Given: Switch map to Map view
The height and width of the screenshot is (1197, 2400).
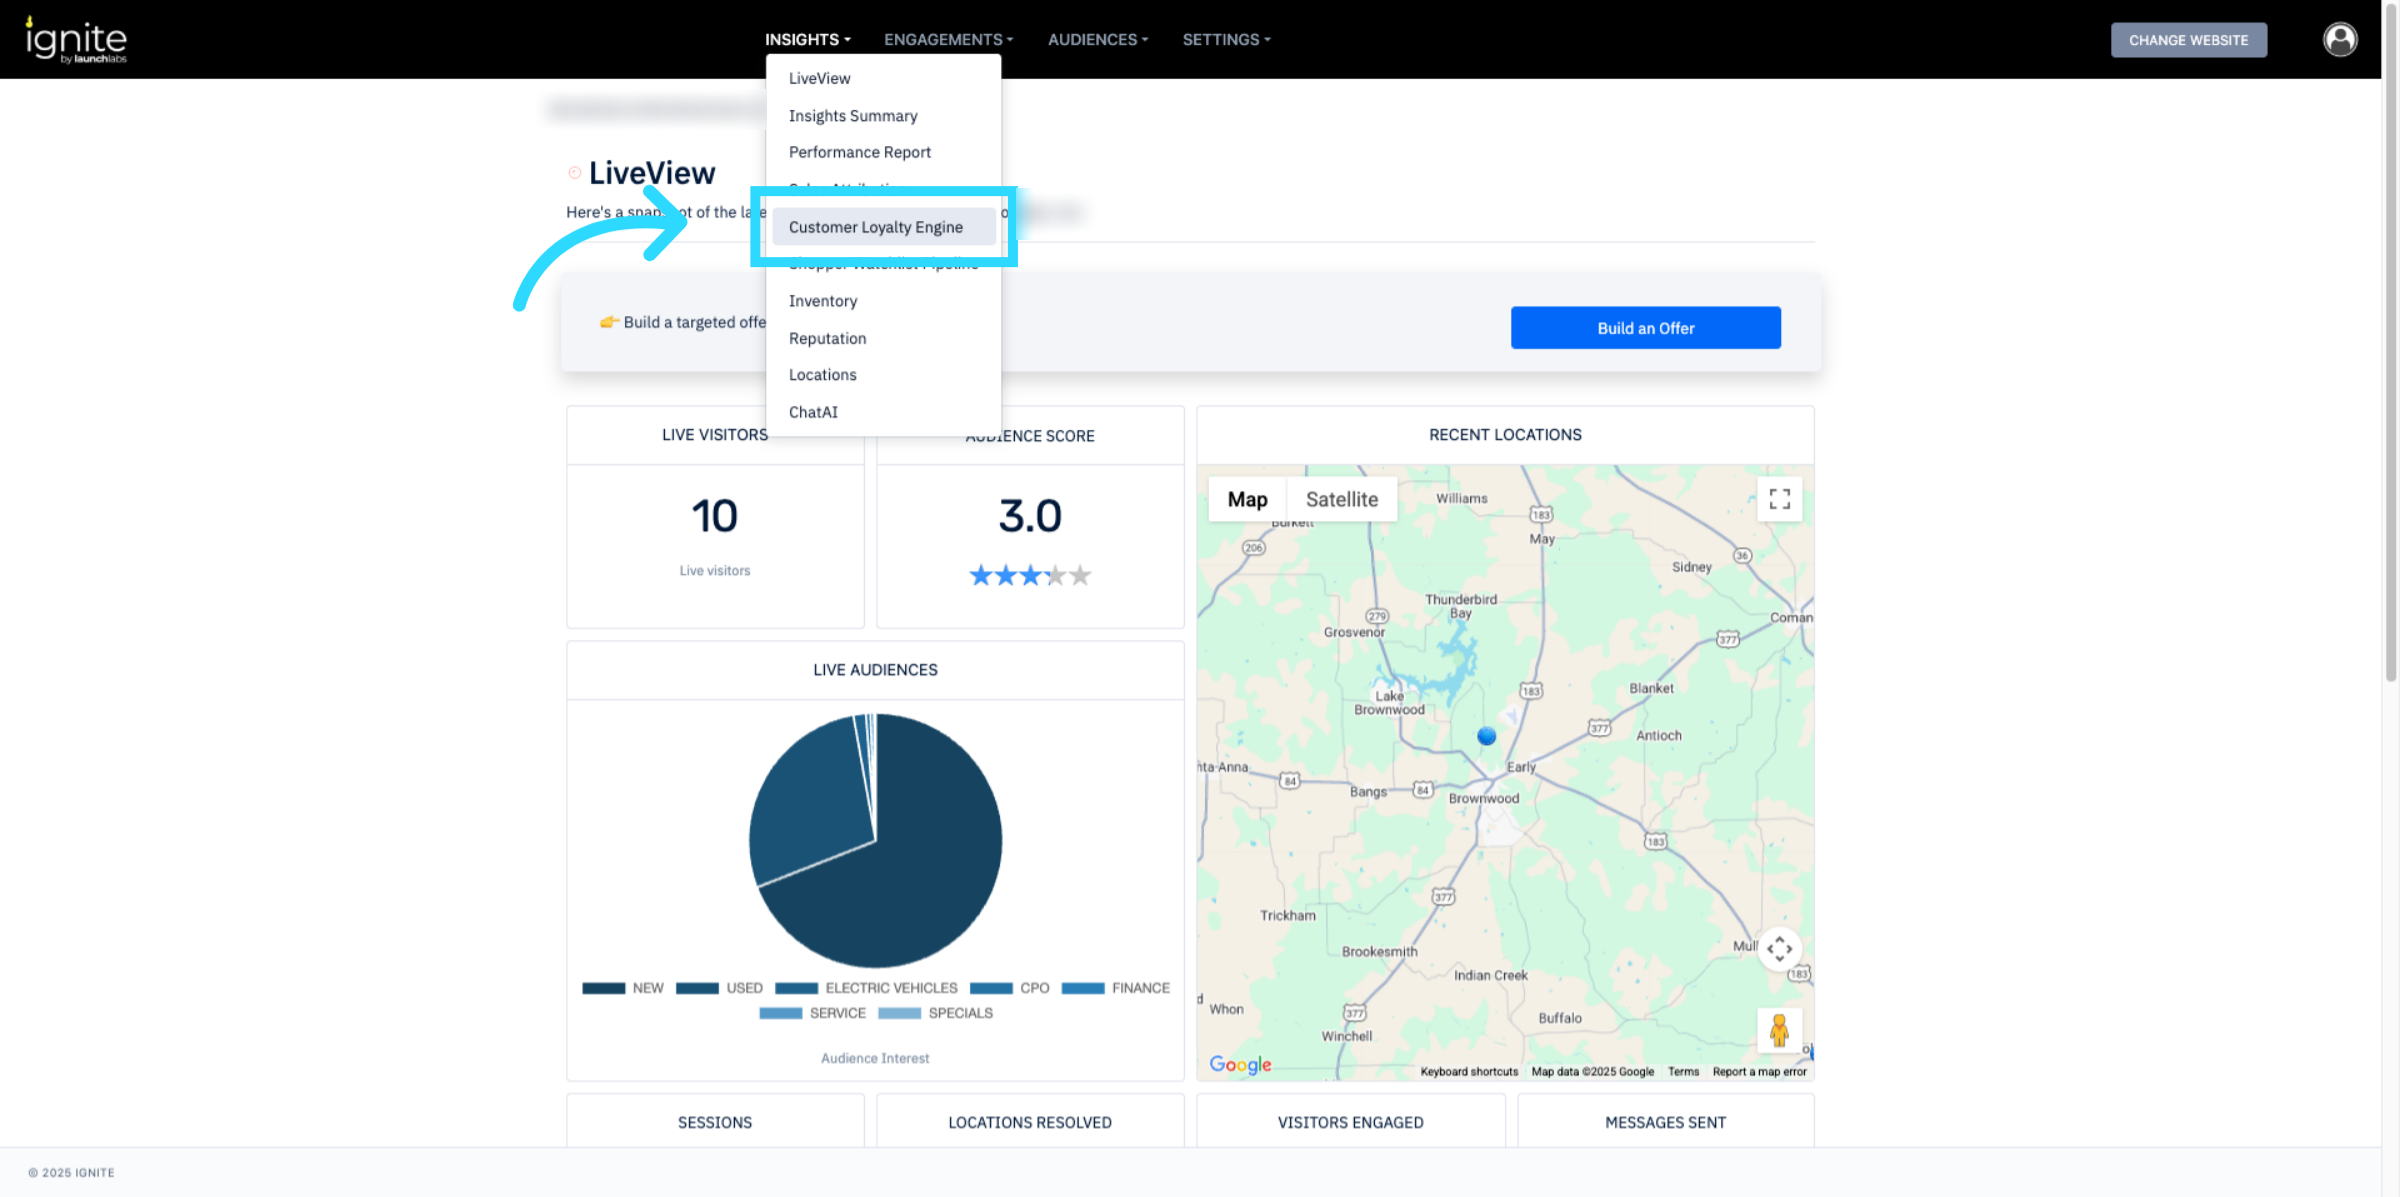Looking at the screenshot, I should [1247, 499].
